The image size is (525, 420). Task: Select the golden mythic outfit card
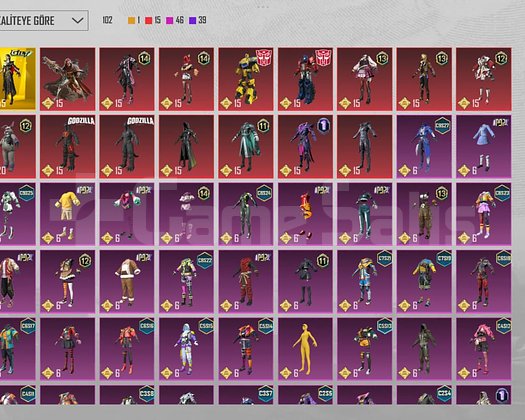tap(17, 79)
